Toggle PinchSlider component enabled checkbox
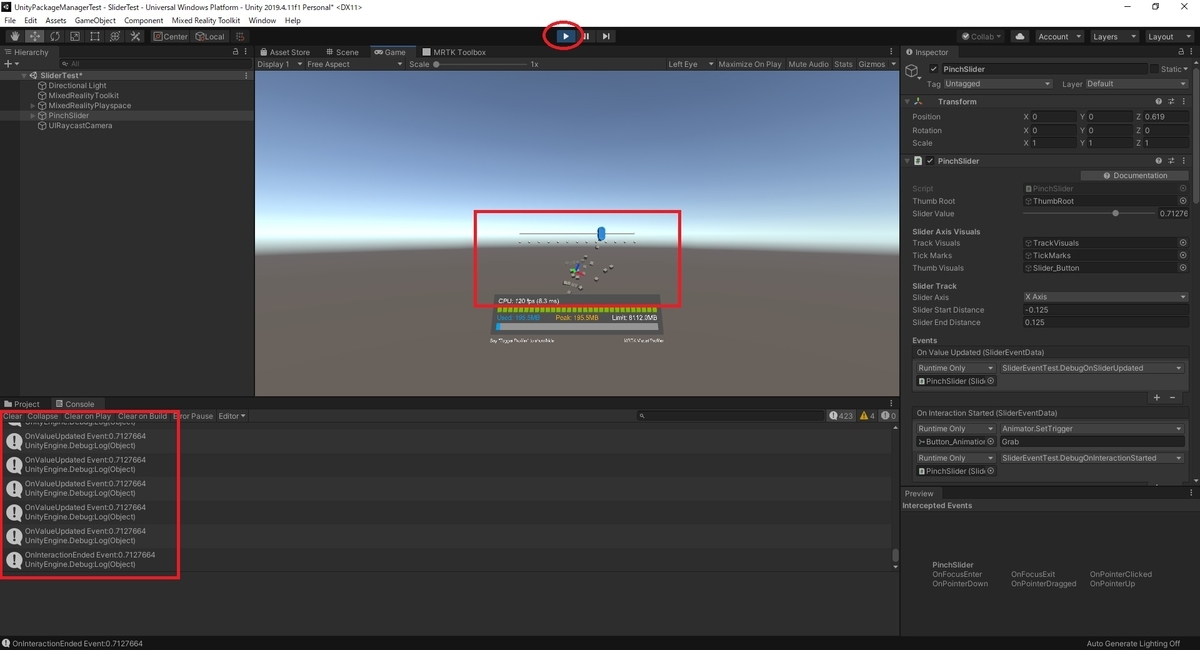Image resolution: width=1200 pixels, height=650 pixels. click(x=930, y=161)
